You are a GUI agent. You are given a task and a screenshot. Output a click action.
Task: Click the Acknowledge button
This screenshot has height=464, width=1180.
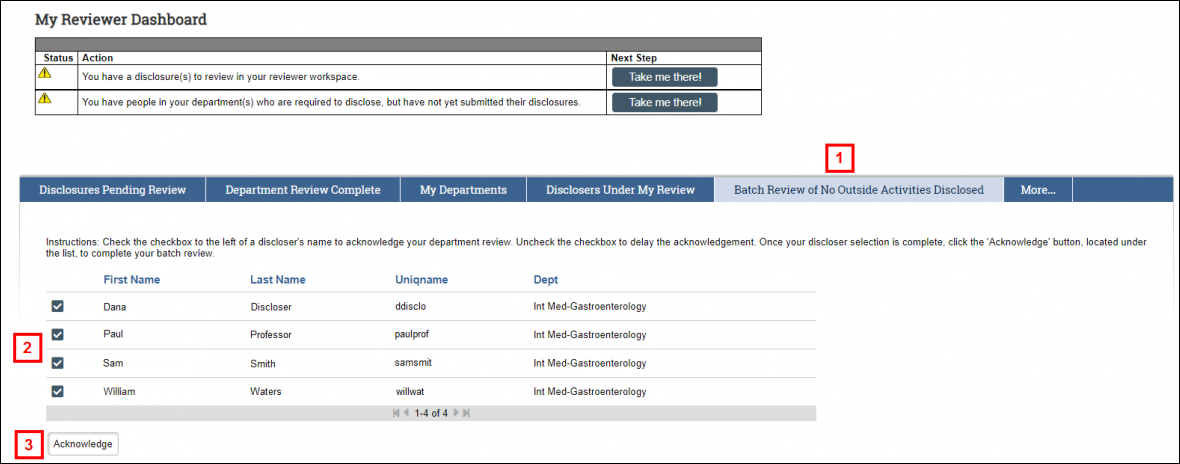tap(83, 444)
